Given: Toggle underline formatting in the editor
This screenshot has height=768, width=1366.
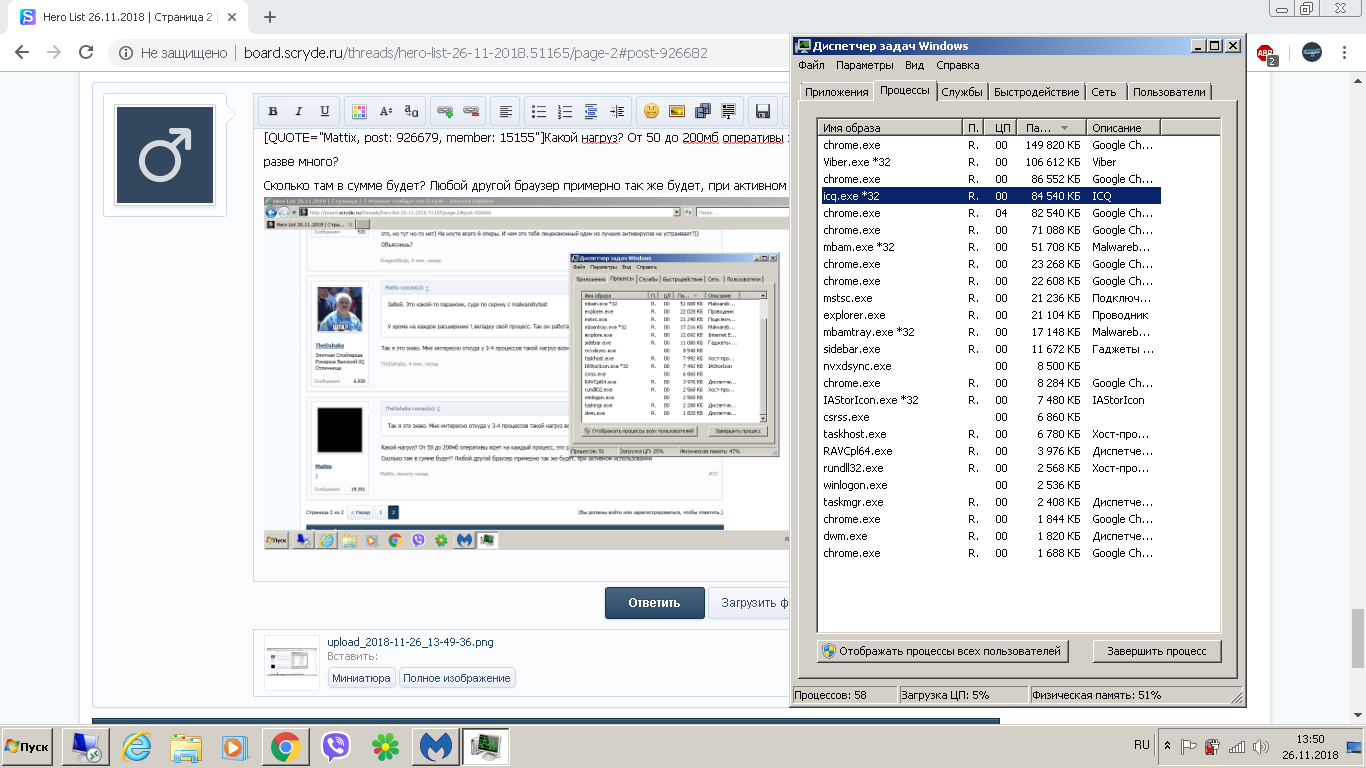Looking at the screenshot, I should 324,111.
